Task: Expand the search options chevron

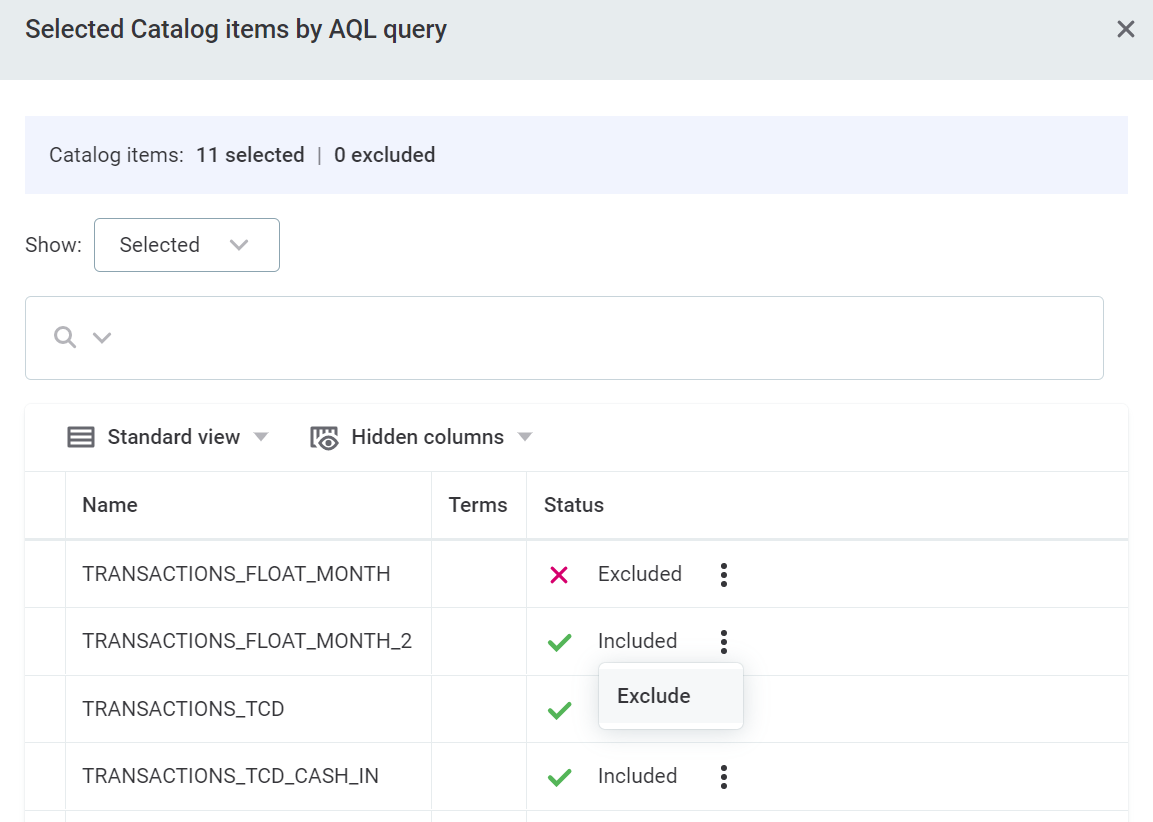Action: (x=101, y=338)
